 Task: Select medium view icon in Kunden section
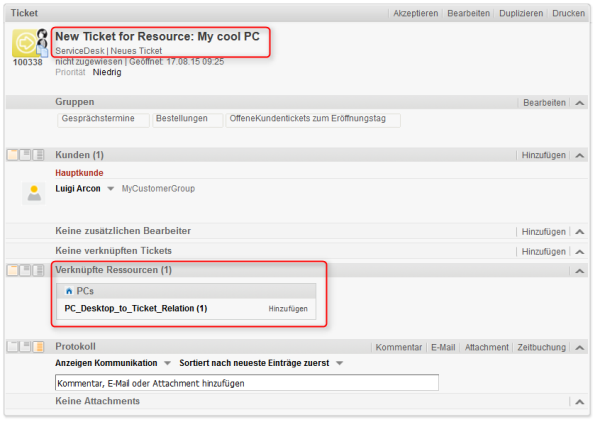(25, 155)
